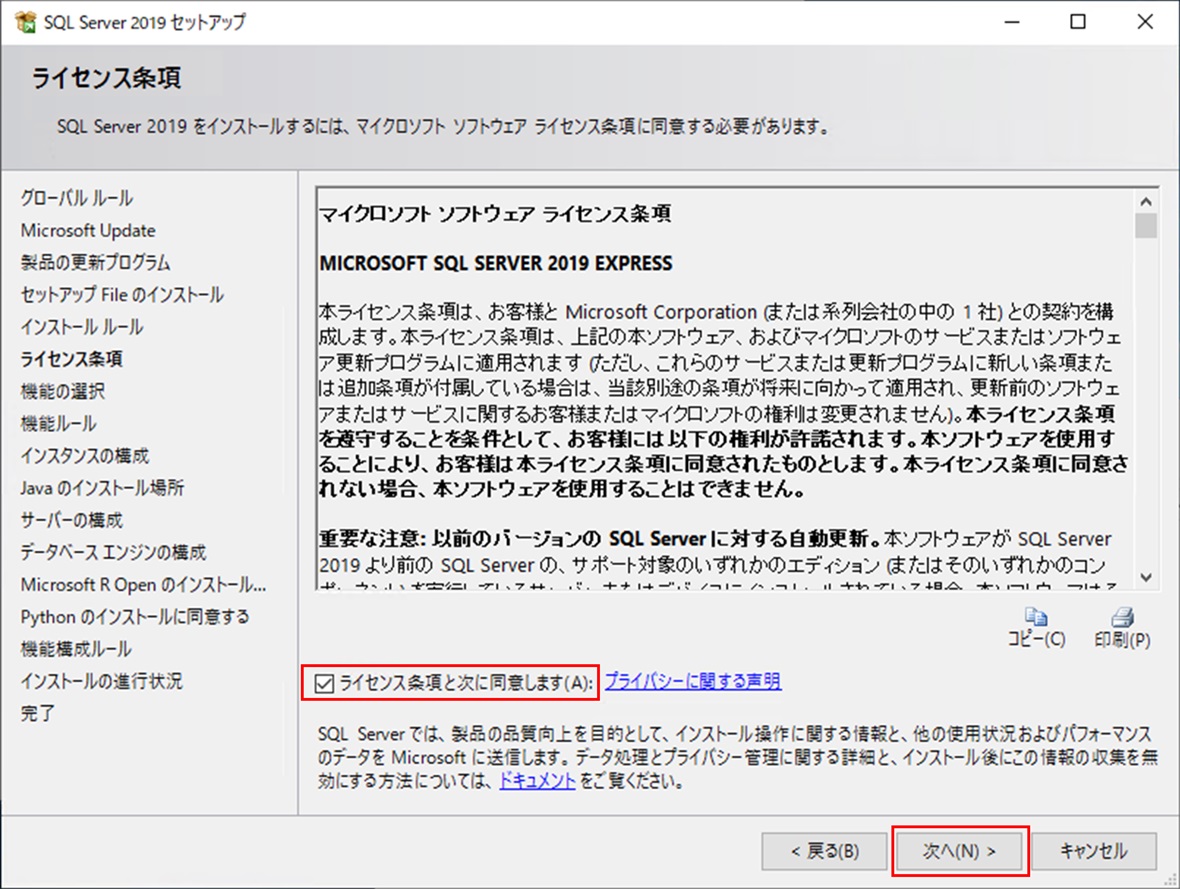Click the Back (戻る) button
The height and width of the screenshot is (889, 1180).
824,851
